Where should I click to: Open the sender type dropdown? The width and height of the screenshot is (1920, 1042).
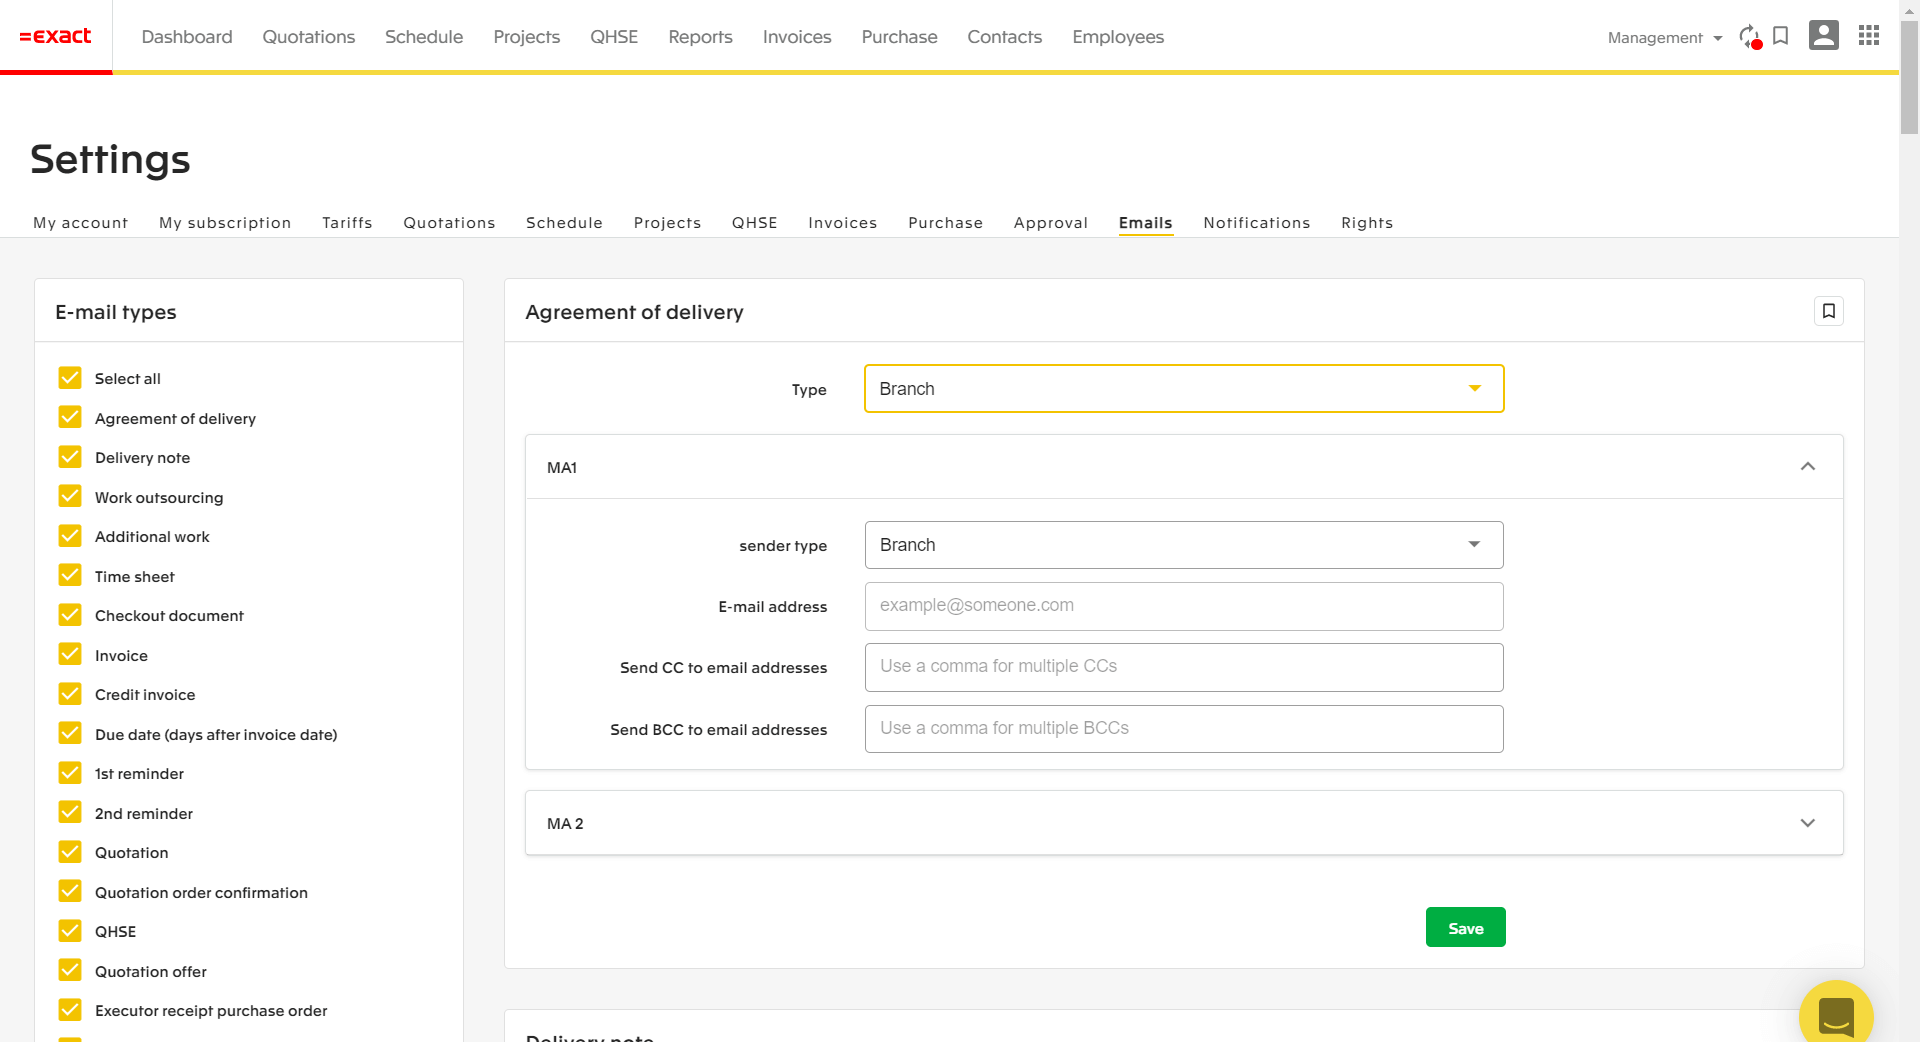(x=1184, y=545)
